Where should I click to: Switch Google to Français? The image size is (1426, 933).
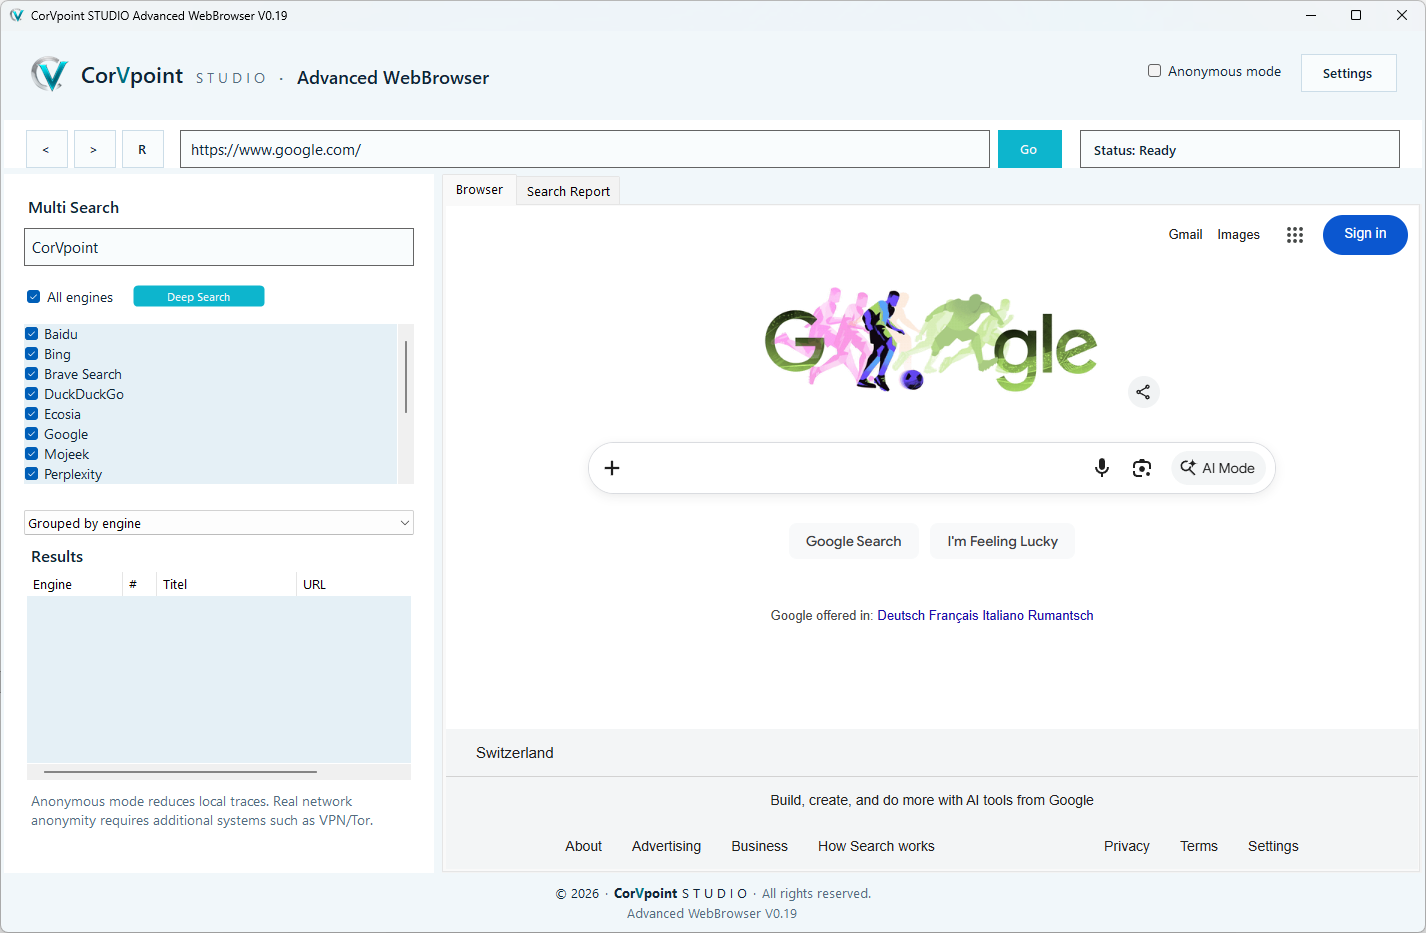953,616
